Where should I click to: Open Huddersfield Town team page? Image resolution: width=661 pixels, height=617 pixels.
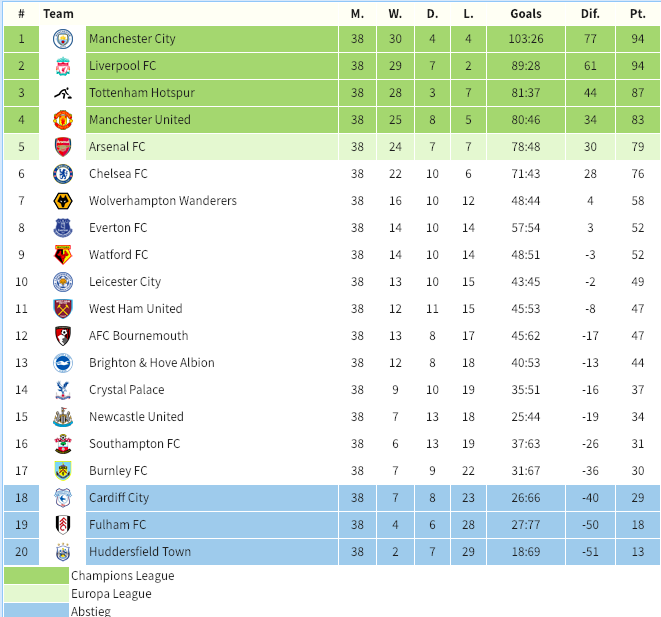(140, 551)
